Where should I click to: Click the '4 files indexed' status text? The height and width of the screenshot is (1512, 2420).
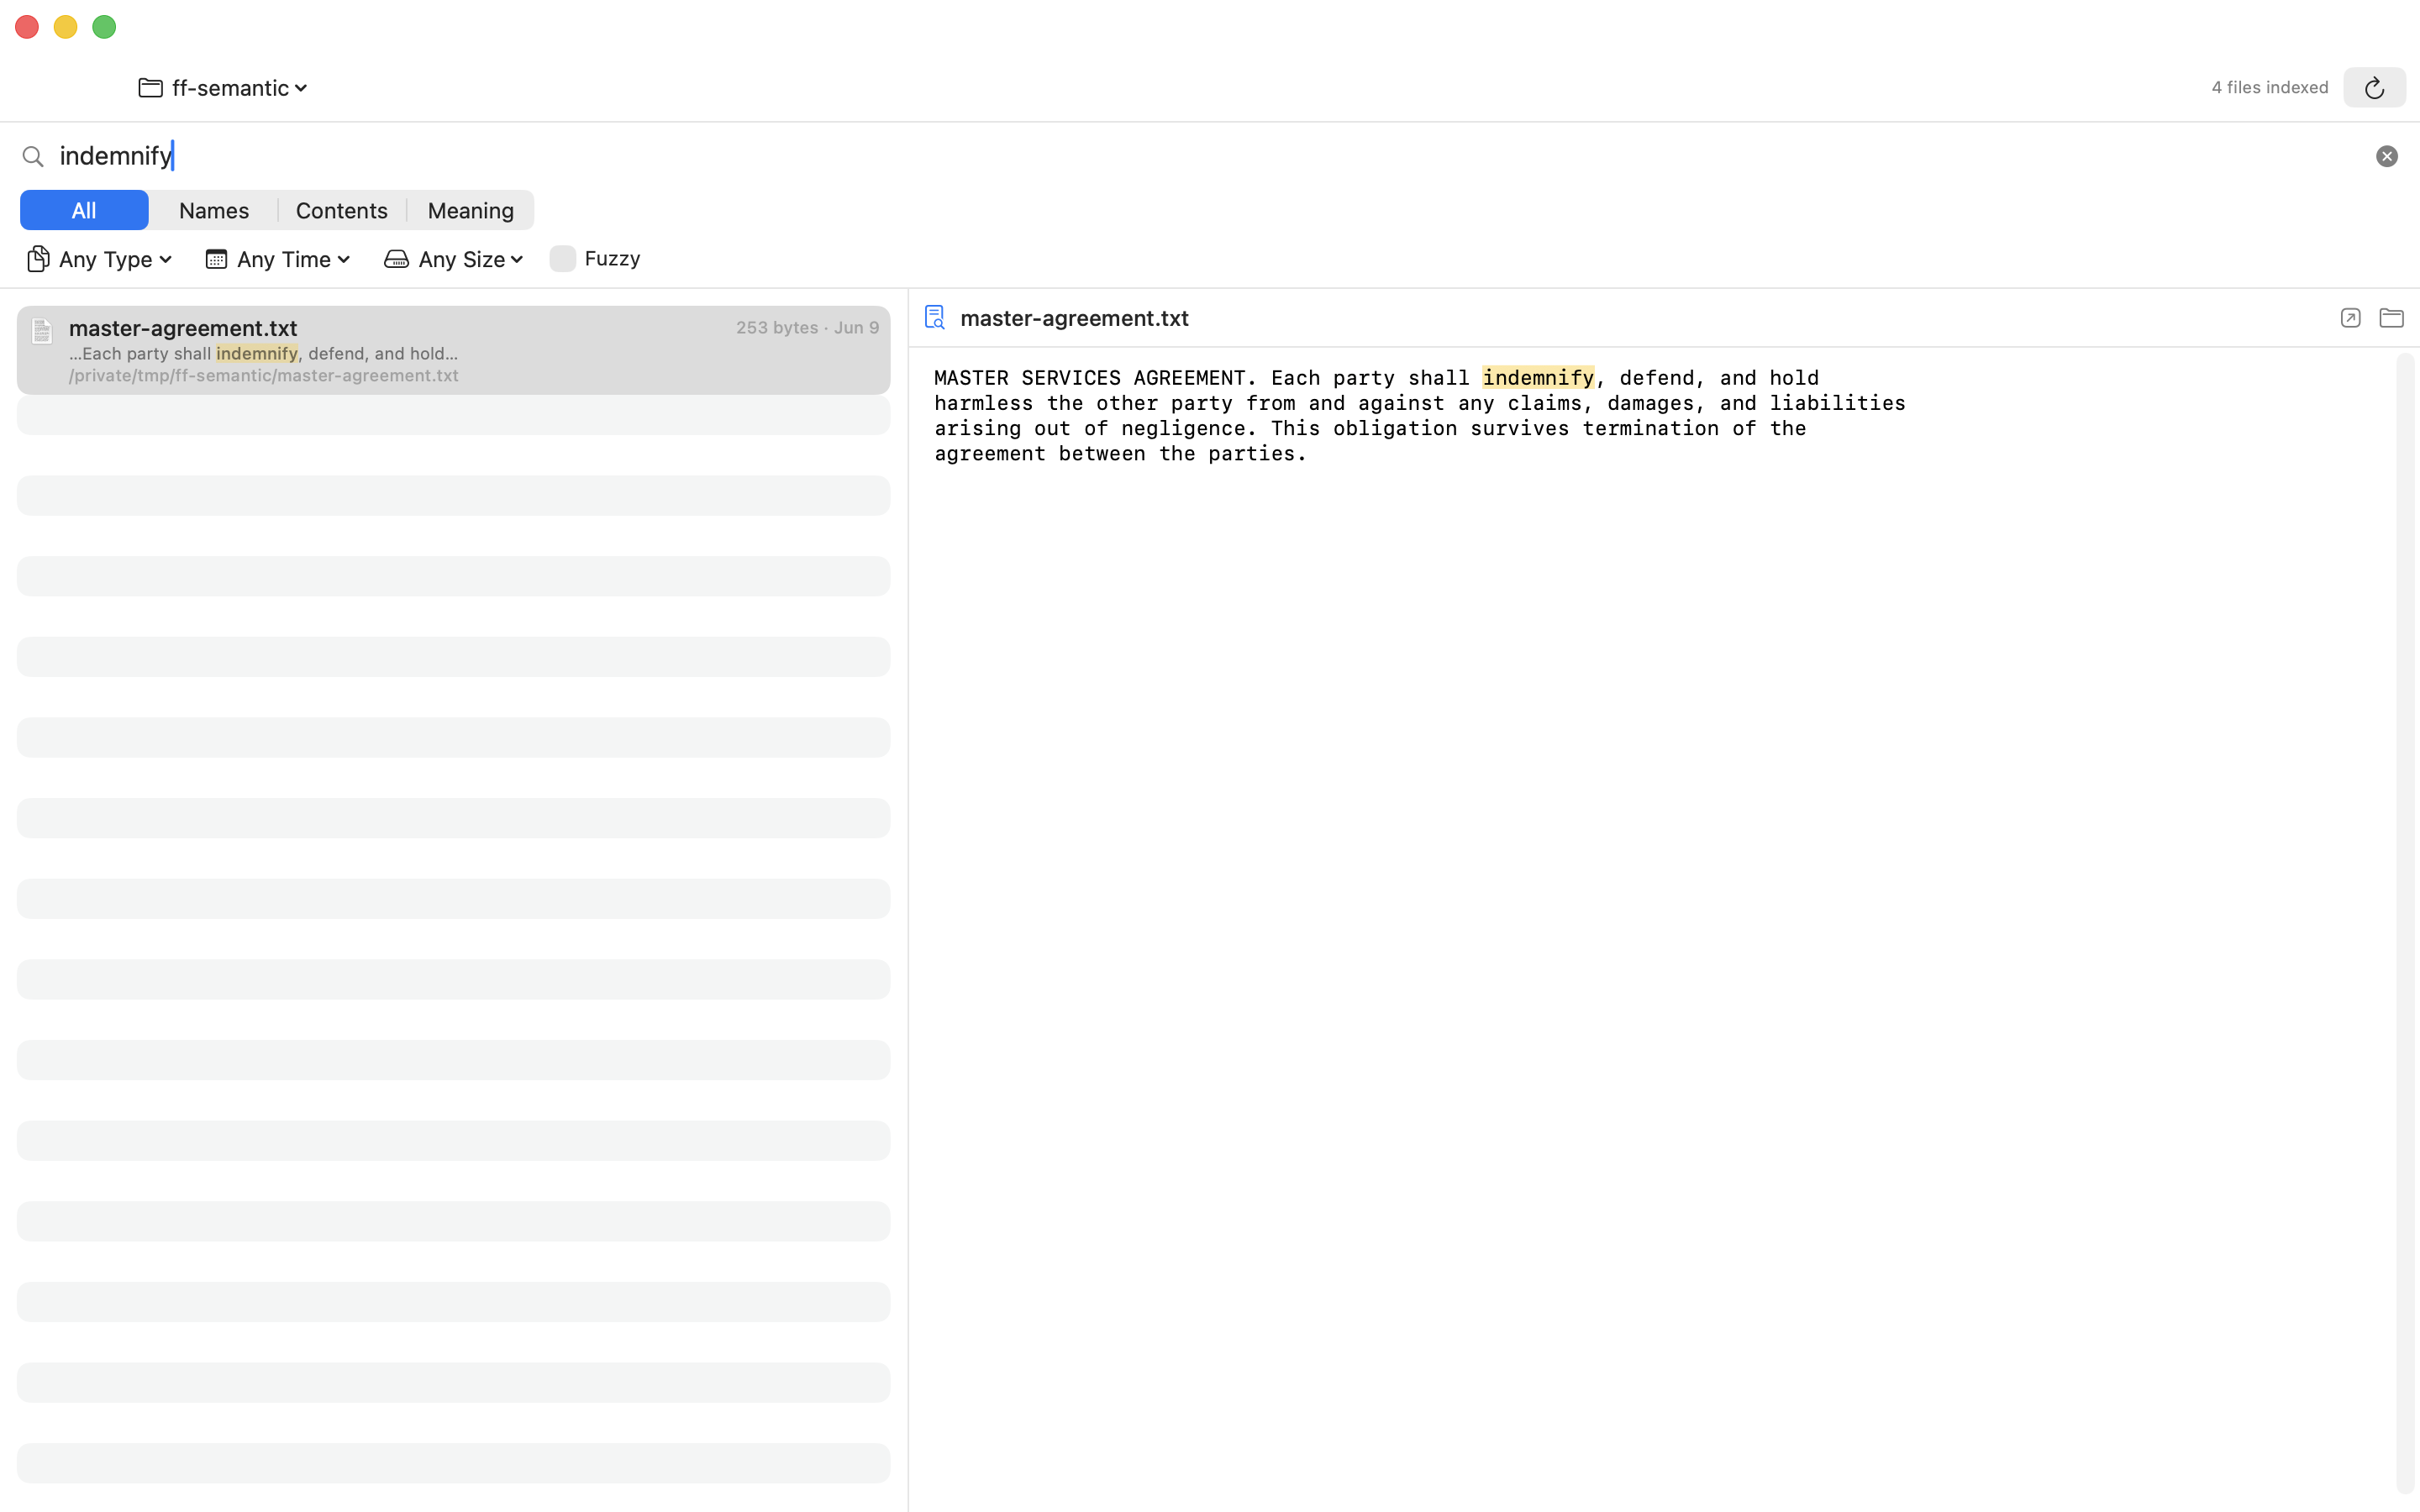[x=2270, y=88]
